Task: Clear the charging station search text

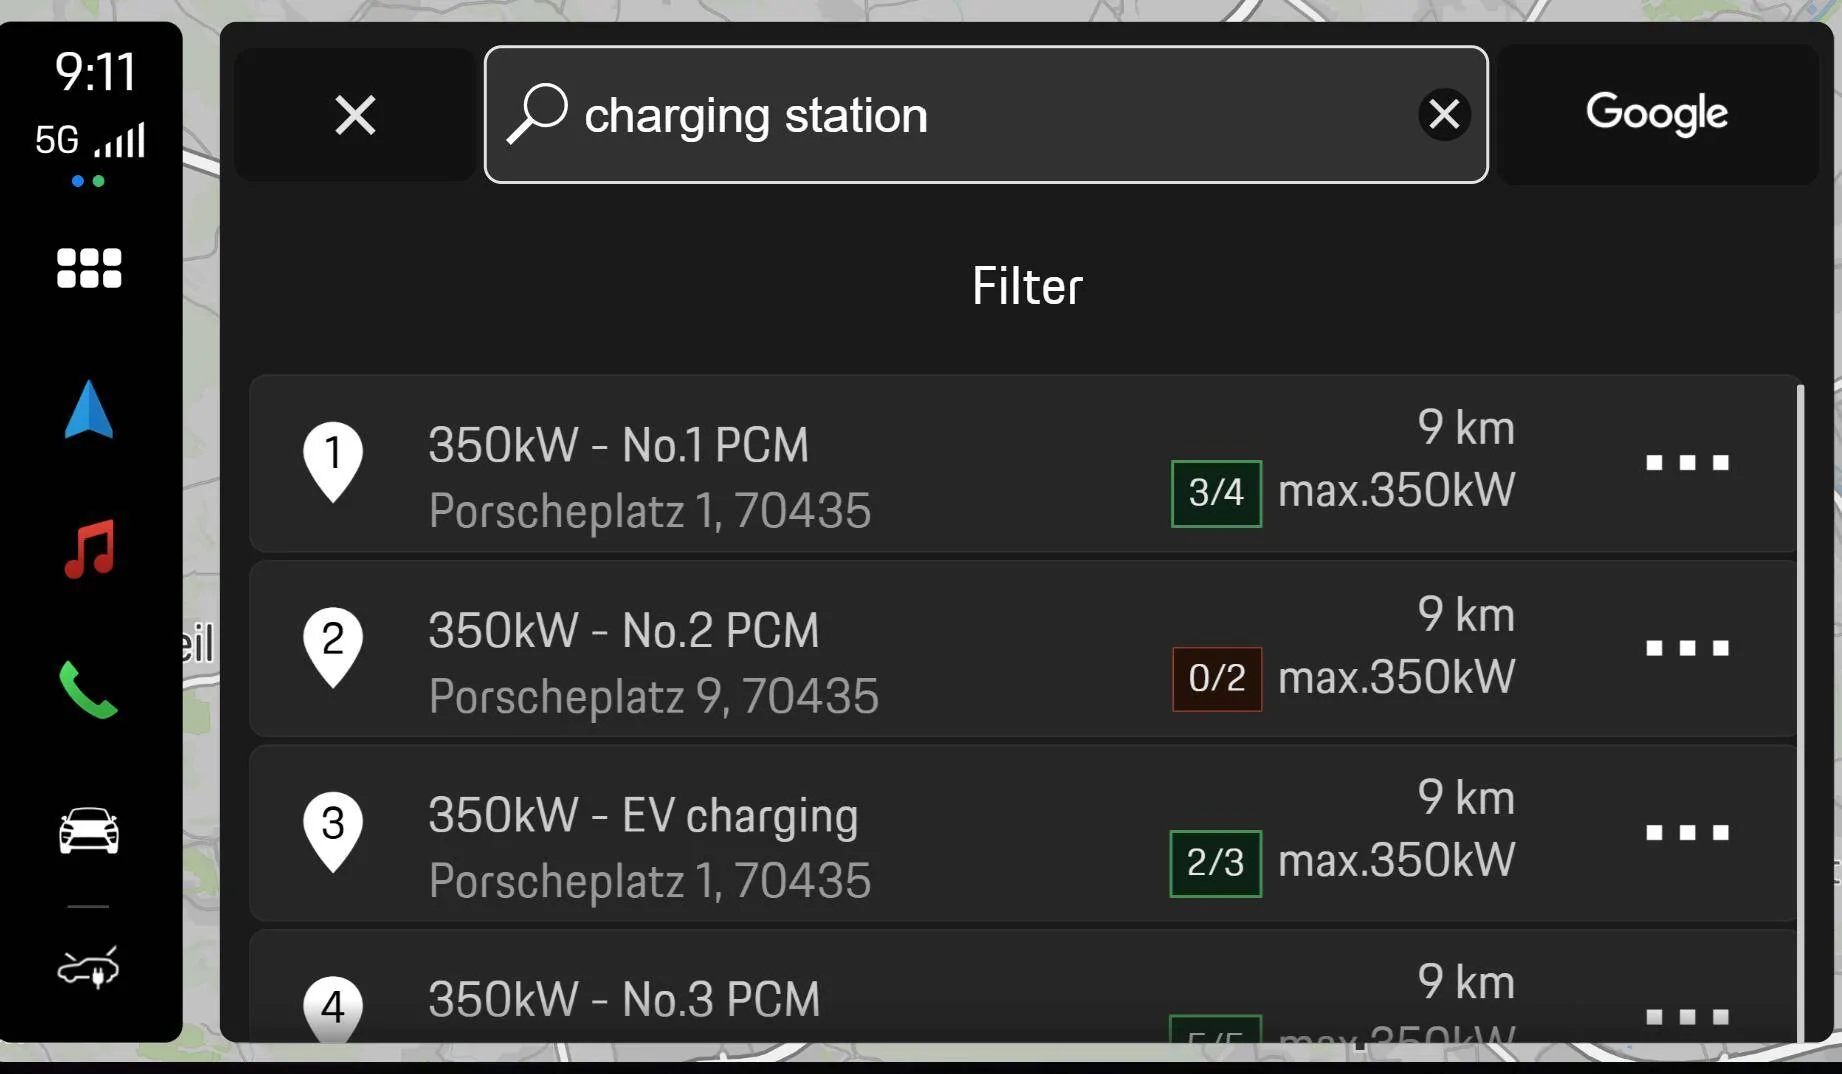Action: tap(1443, 114)
